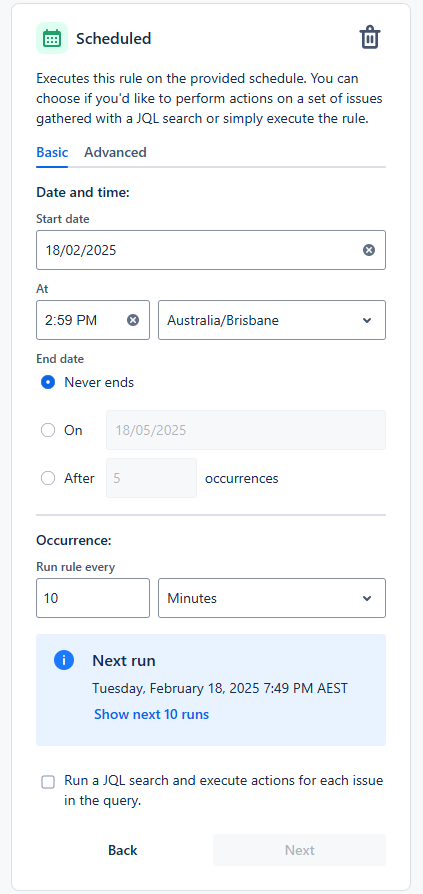Click the green Scheduled calendar icon
423x894 pixels.
pyautogui.click(x=52, y=38)
